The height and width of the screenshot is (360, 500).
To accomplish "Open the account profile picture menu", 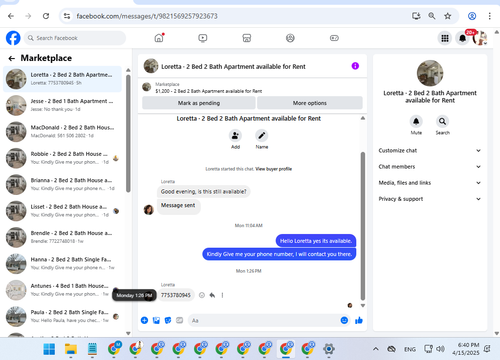I will tap(480, 38).
